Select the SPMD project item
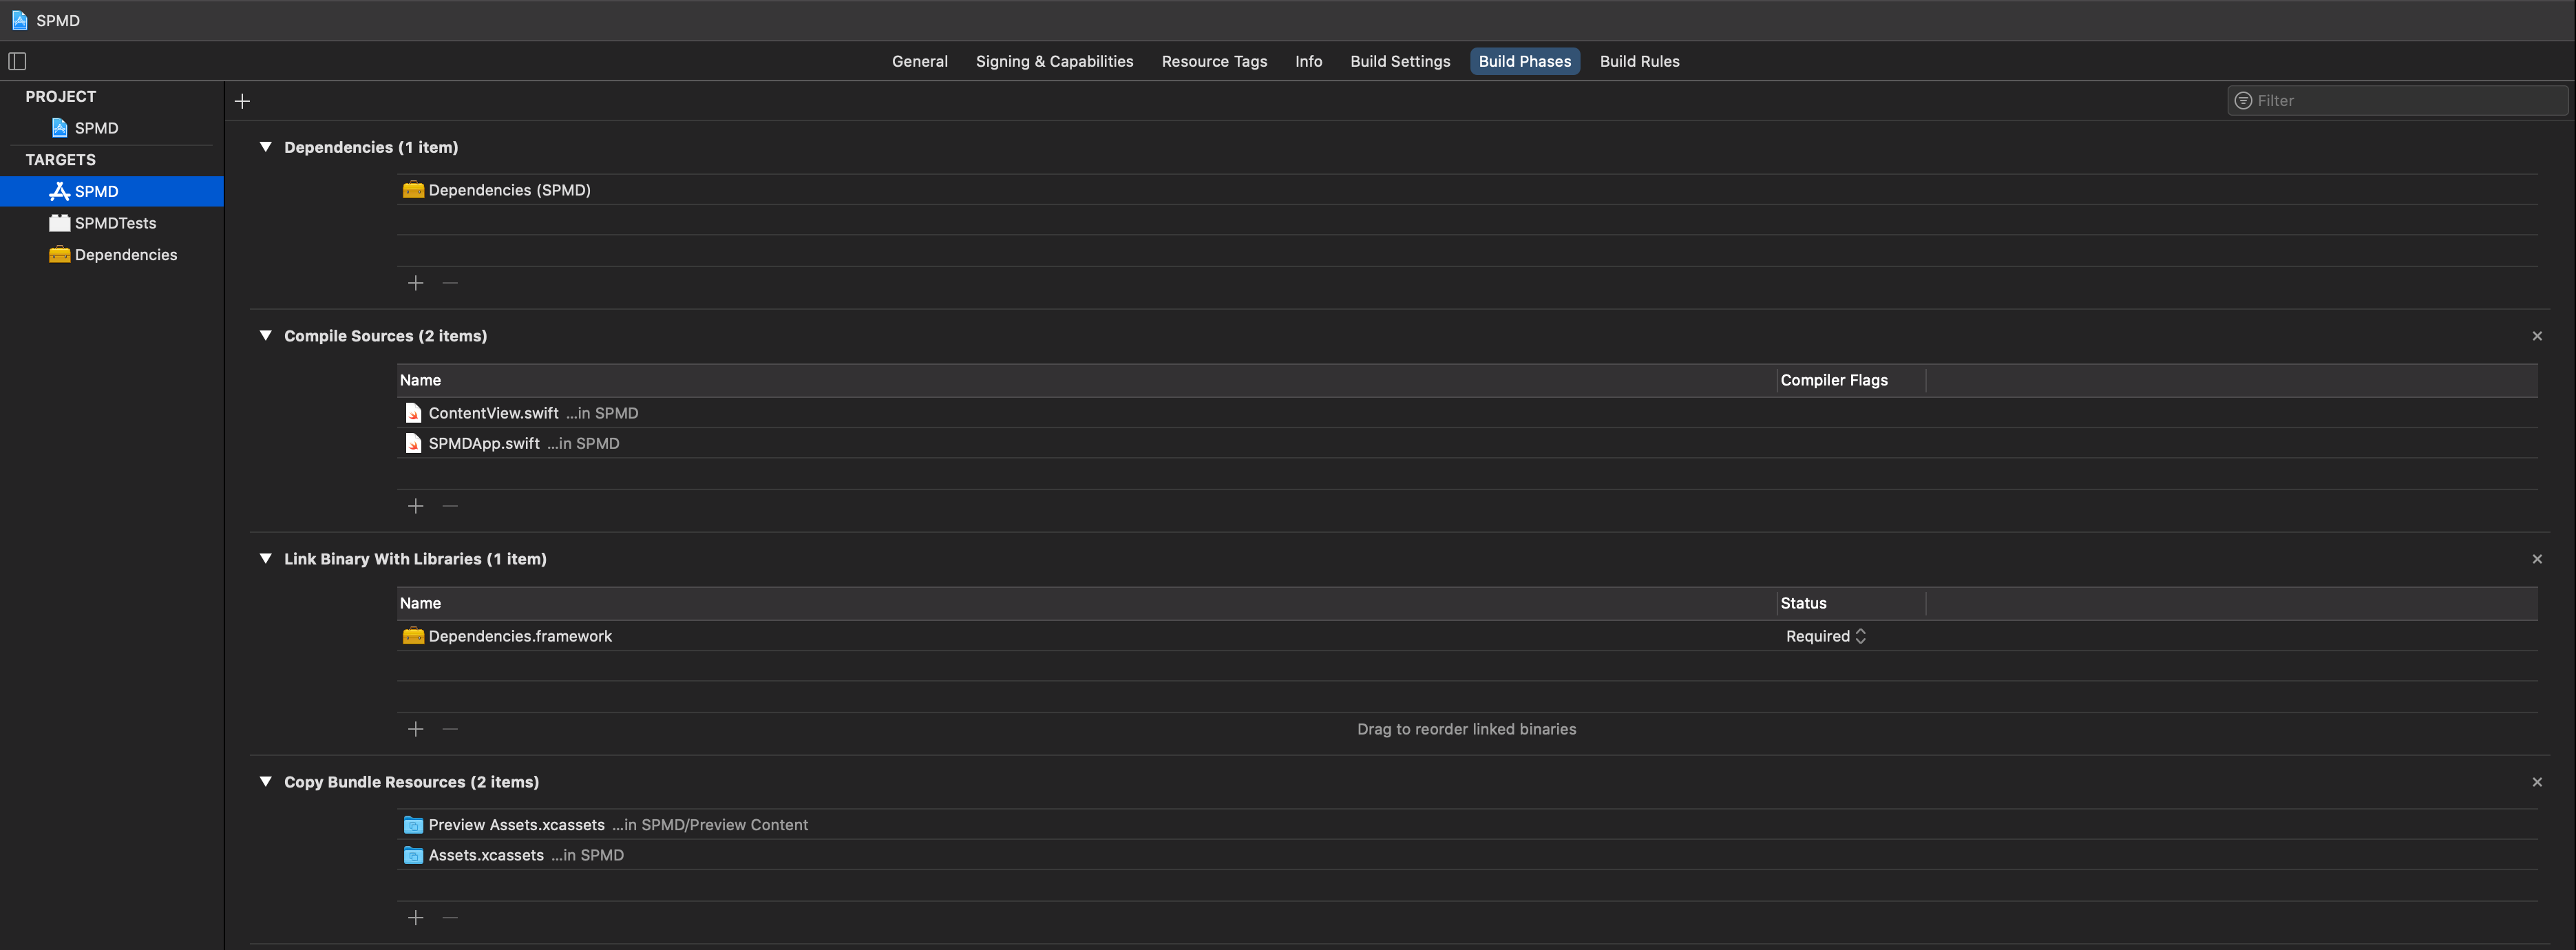 coord(96,128)
